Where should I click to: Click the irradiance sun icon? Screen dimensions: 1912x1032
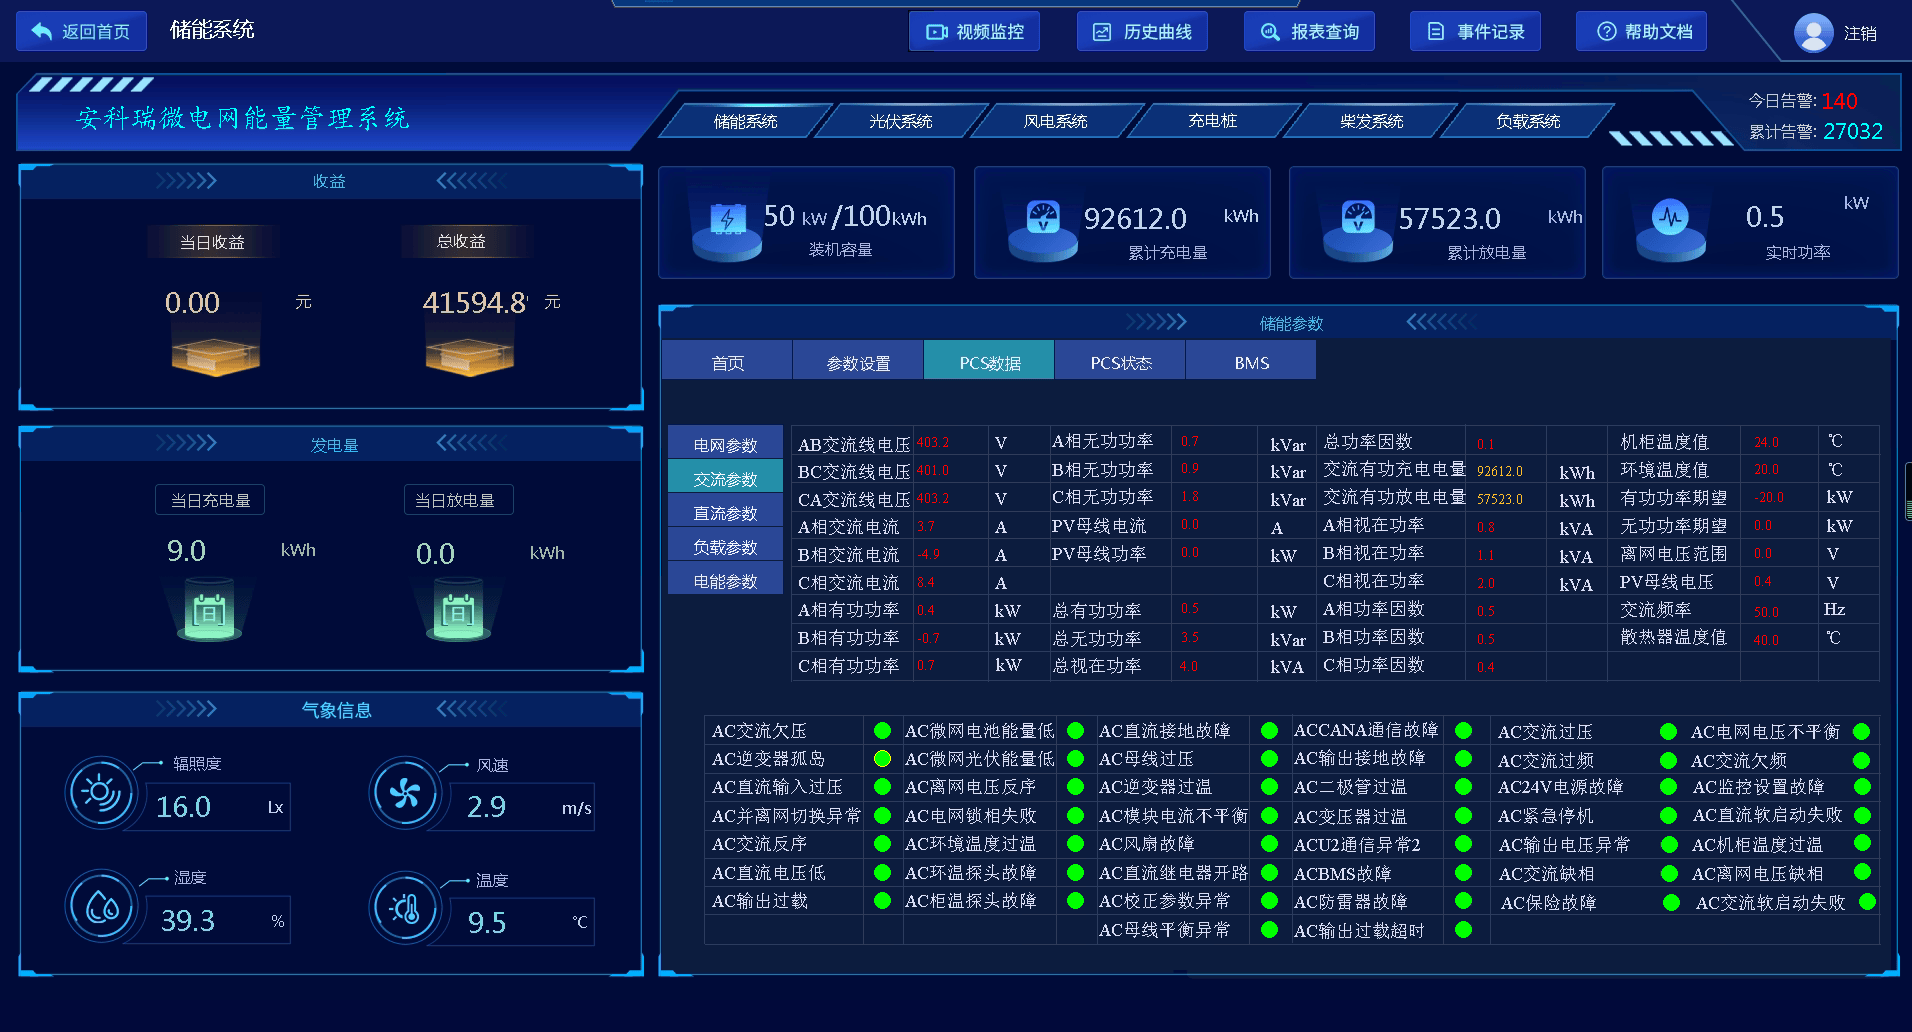pos(100,793)
